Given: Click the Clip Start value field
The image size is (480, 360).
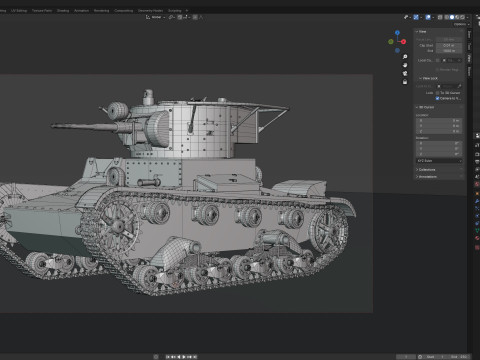Looking at the screenshot, I should (x=449, y=45).
